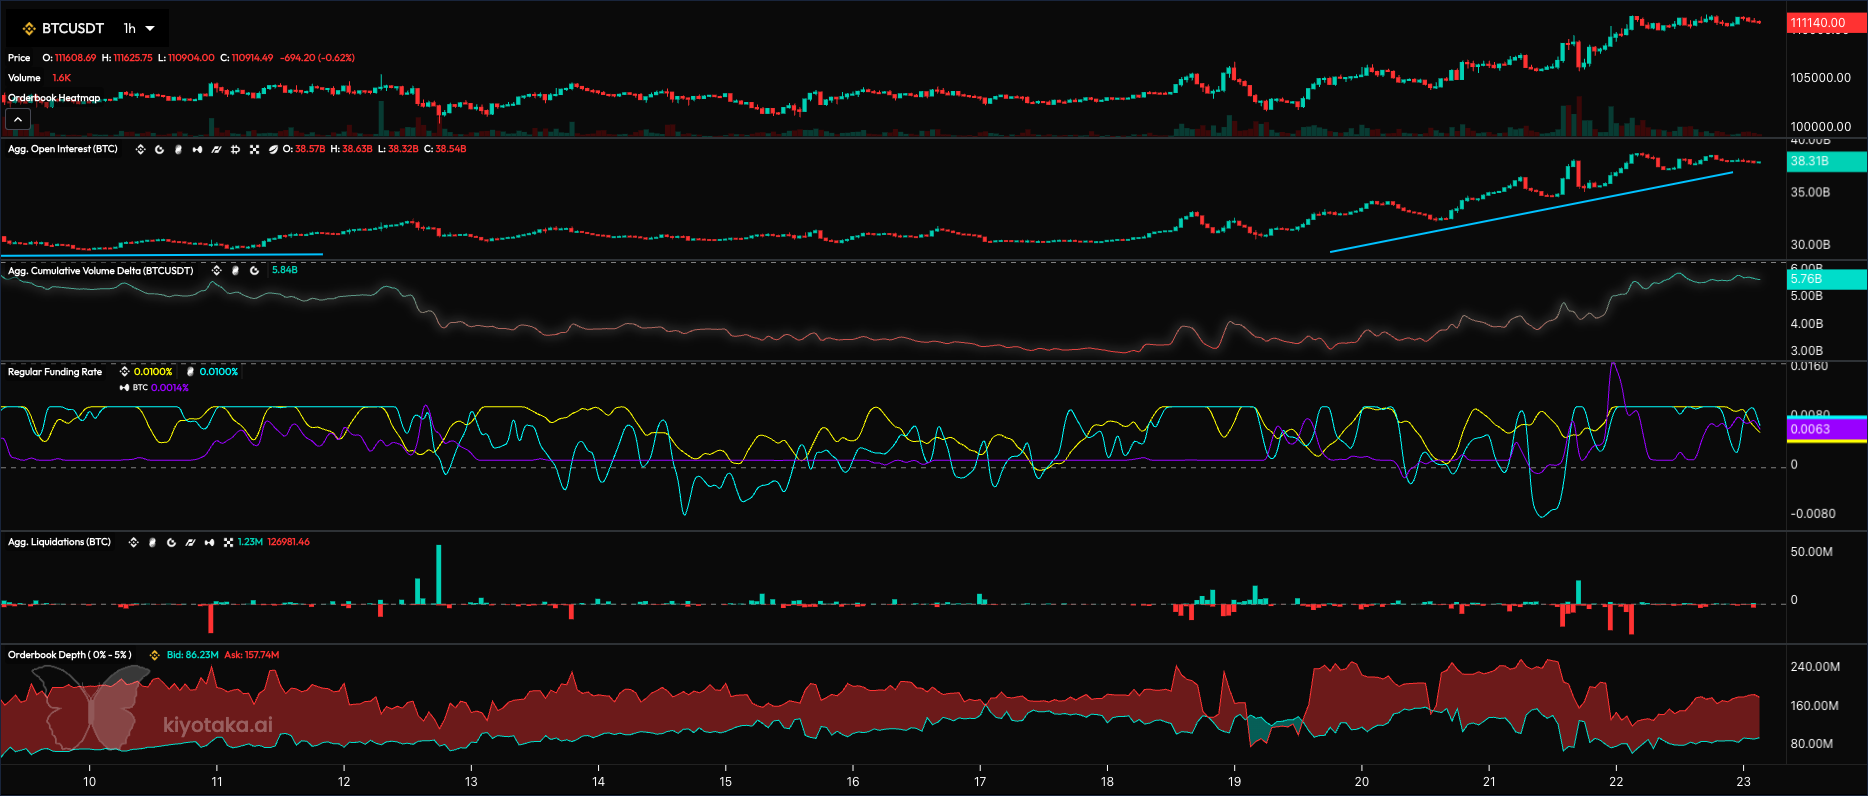Toggle the hash-shaped exchange icon in the Open Interest panel

[235, 149]
